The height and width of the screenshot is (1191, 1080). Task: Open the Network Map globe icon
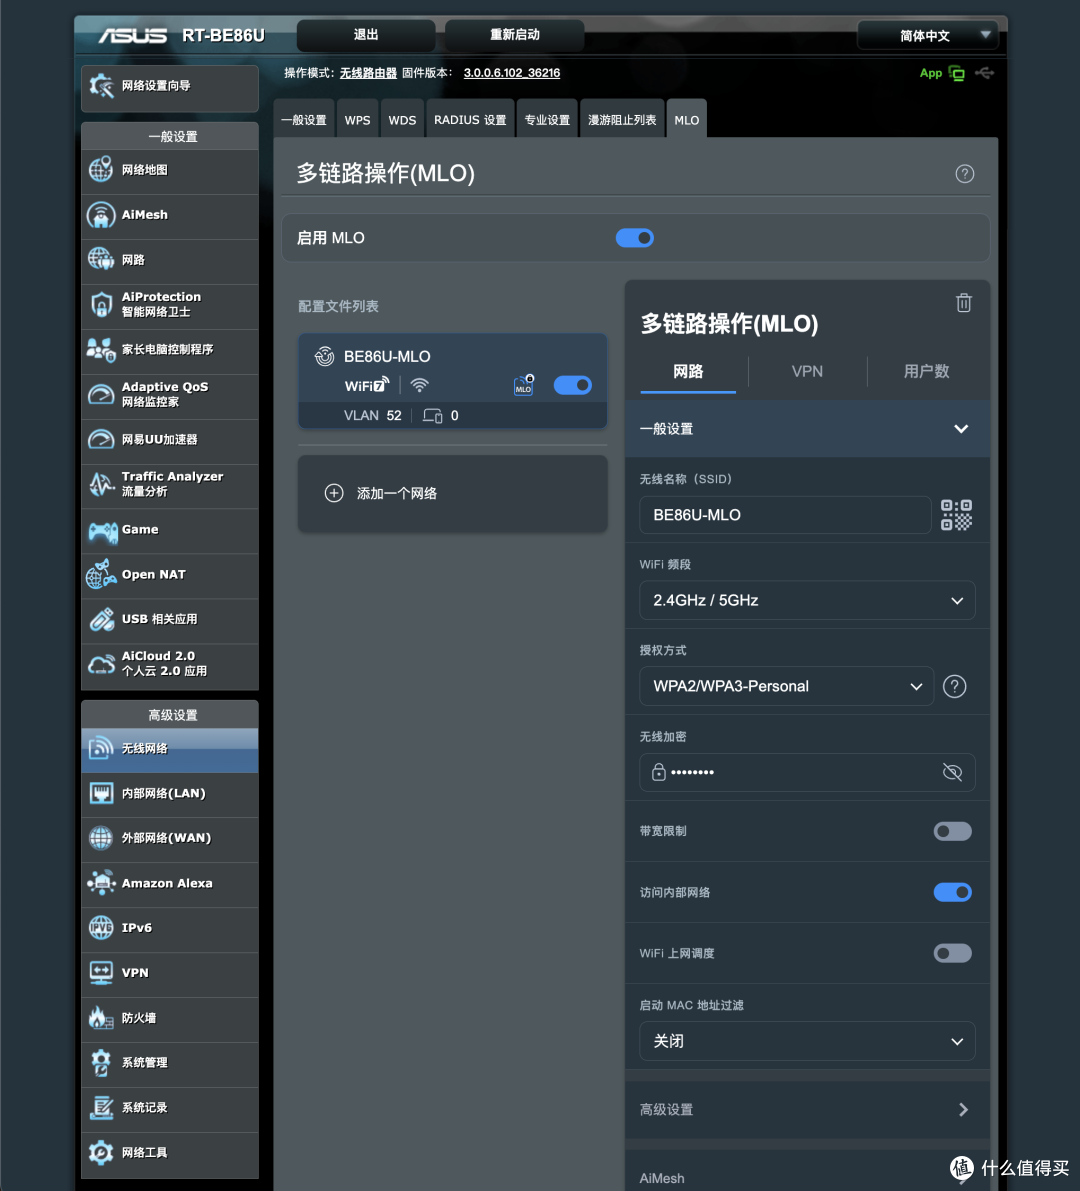tap(101, 170)
